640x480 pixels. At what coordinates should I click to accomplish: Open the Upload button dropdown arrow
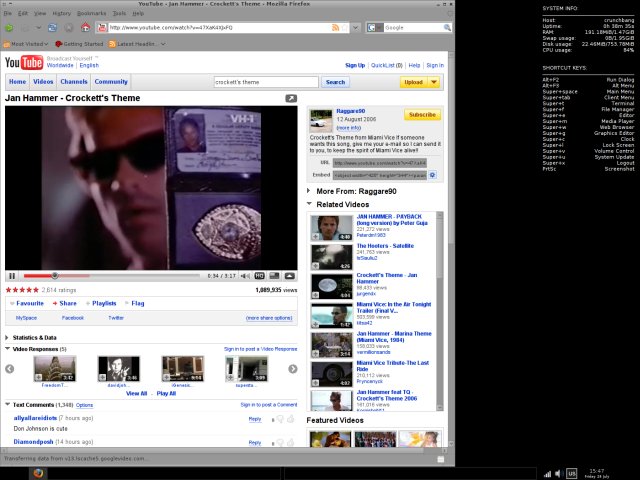433,82
